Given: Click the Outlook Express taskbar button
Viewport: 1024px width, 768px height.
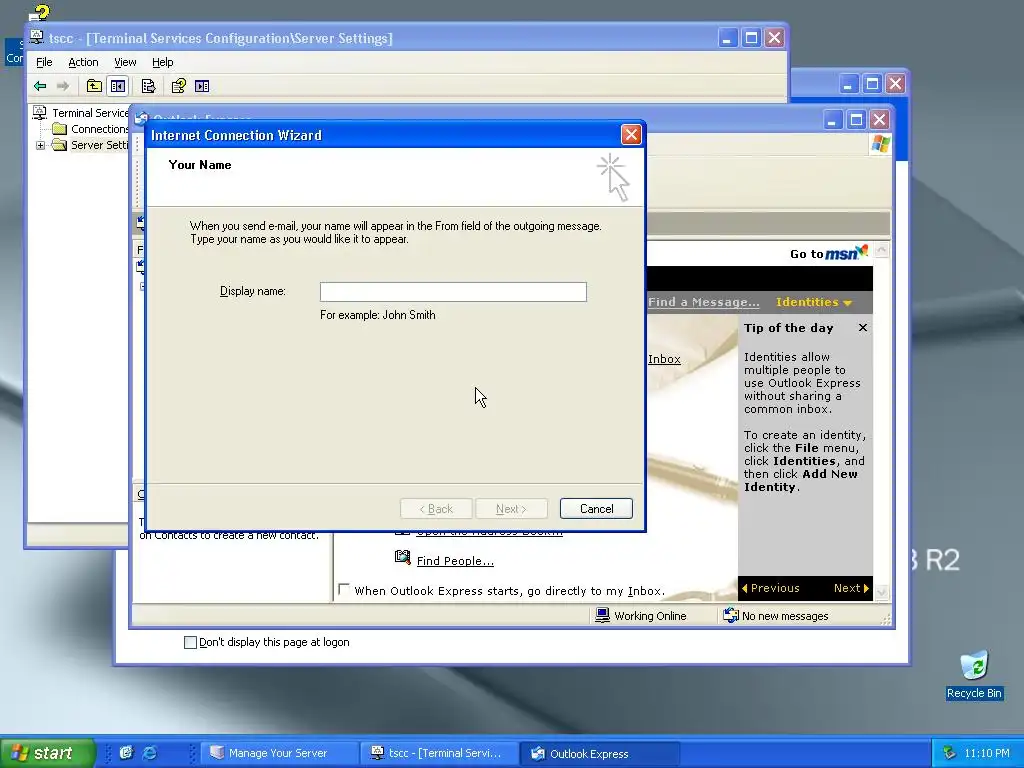Looking at the screenshot, I should pos(599,753).
